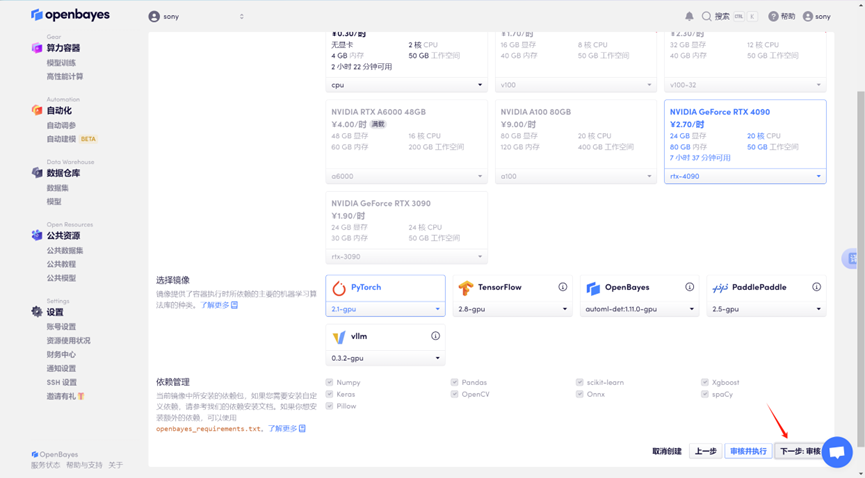
Task: Toggle the Xgboost checkbox
Action: click(705, 382)
